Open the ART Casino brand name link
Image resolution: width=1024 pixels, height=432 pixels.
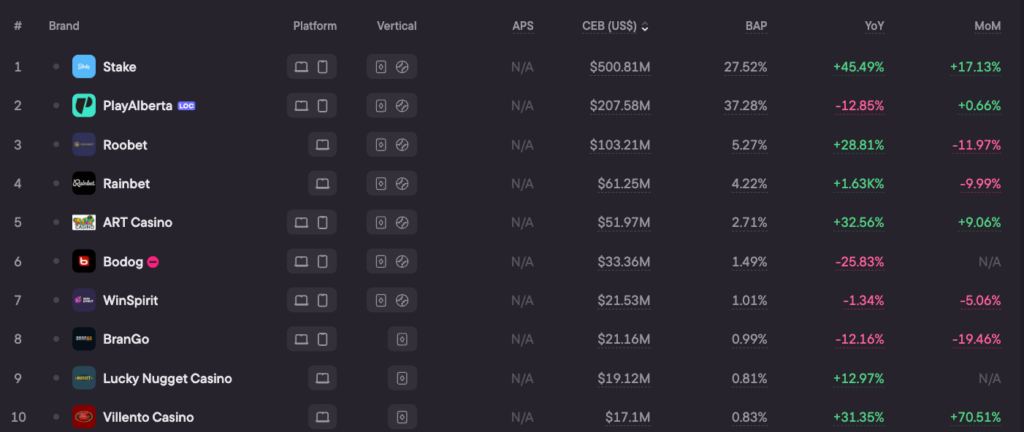click(138, 223)
